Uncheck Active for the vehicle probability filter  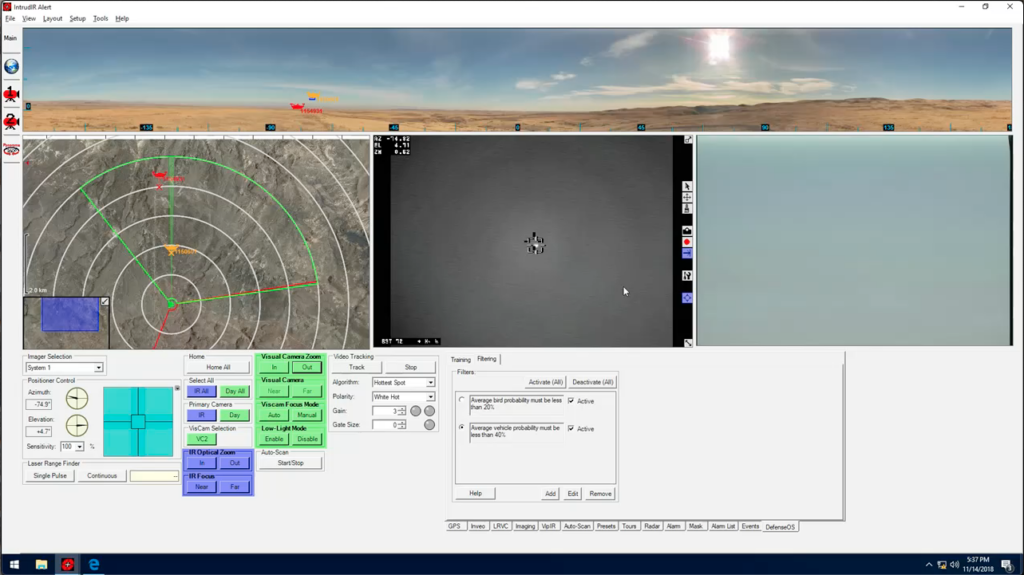click(571, 429)
